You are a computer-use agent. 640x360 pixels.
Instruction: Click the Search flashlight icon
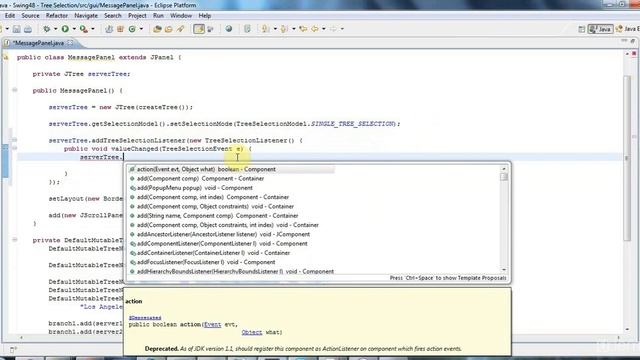point(180,29)
